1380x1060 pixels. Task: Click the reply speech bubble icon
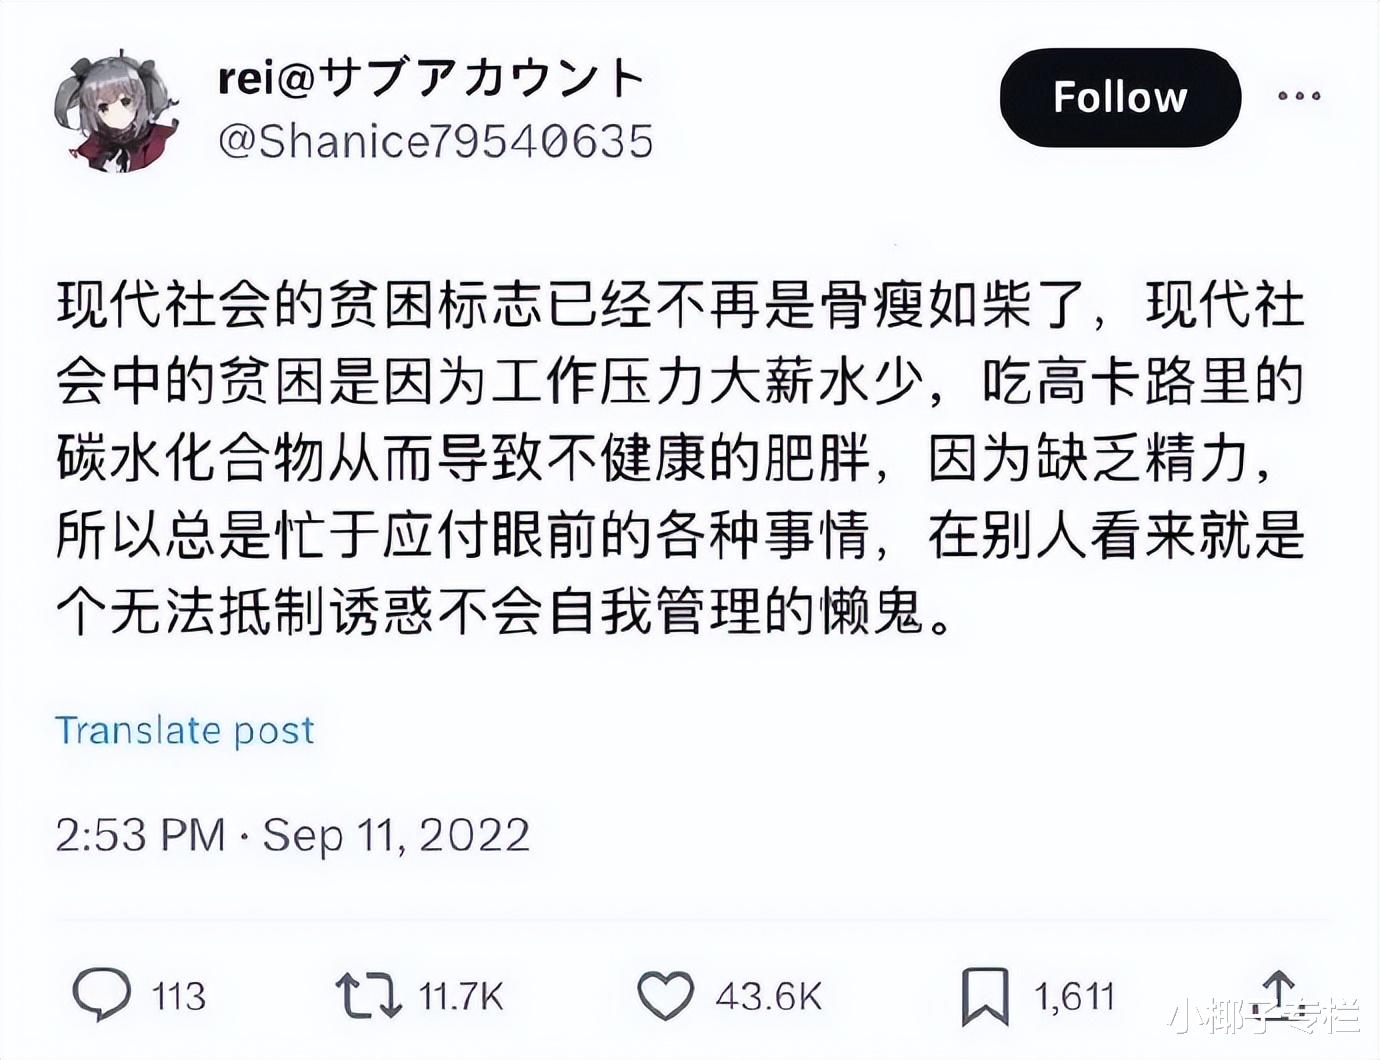click(x=101, y=995)
